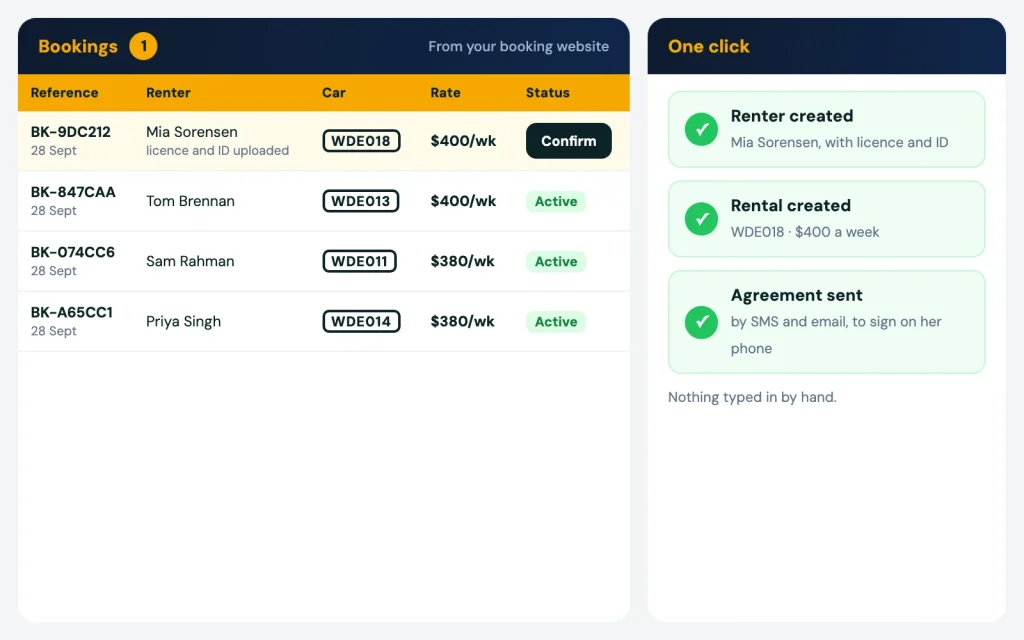The height and width of the screenshot is (640, 1024).
Task: Click the Agreement sent heading
Action: tap(796, 295)
